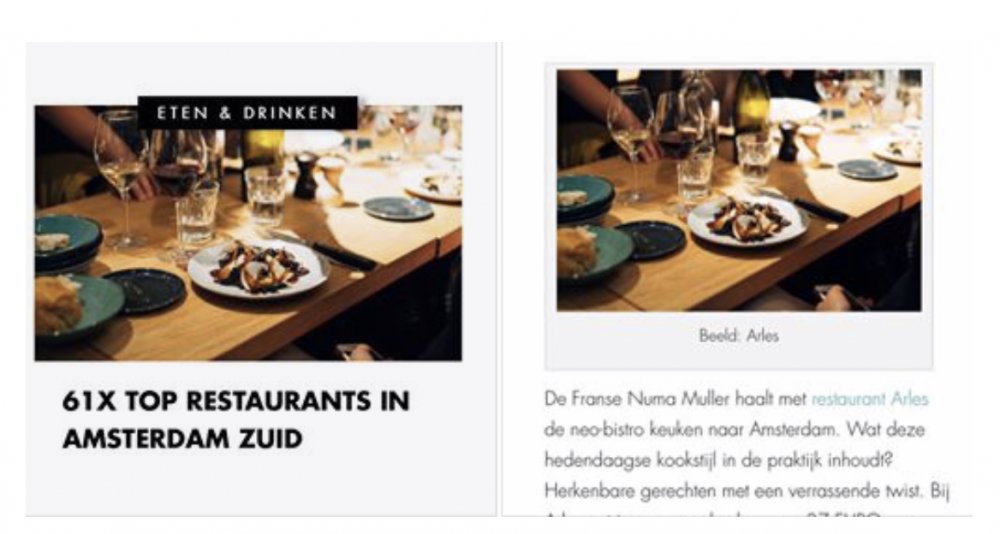
Task: Click the Herkenbare gerechten text line
Action: point(747,491)
